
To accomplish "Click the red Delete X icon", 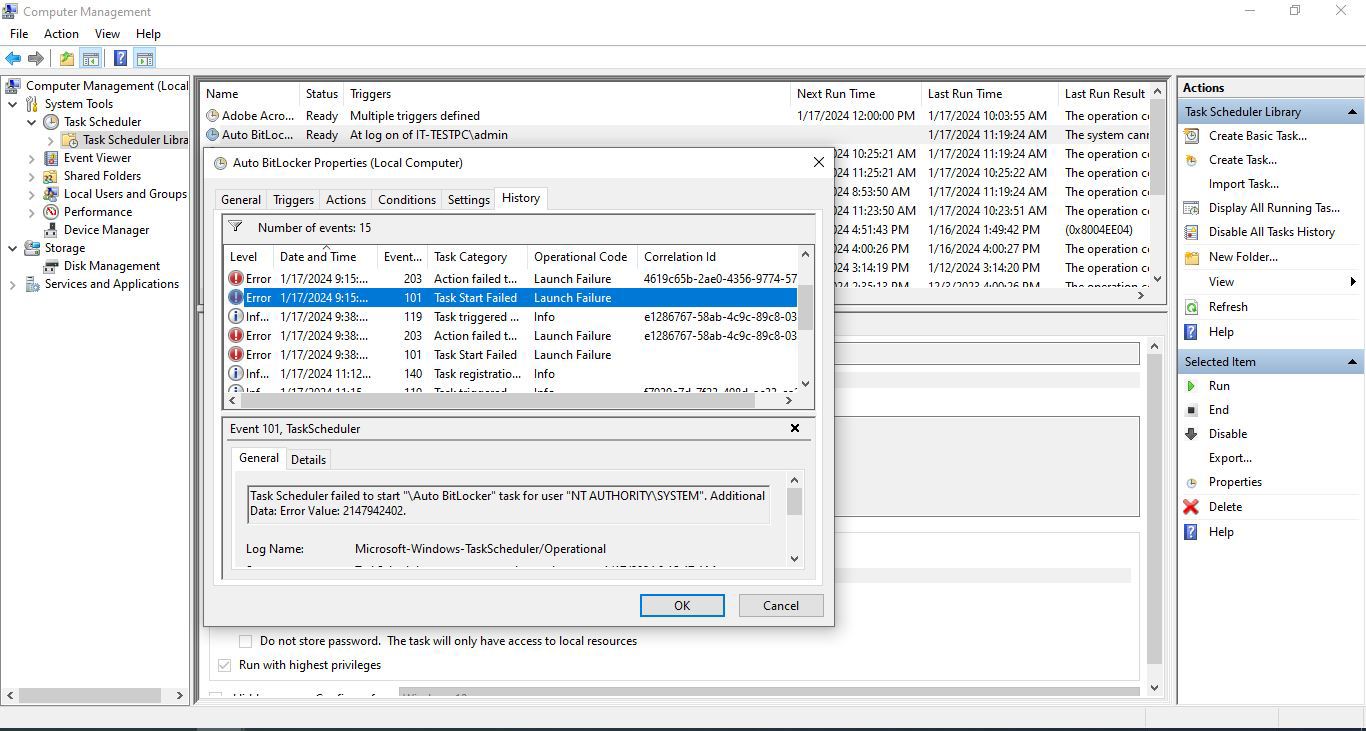I will pyautogui.click(x=1191, y=507).
